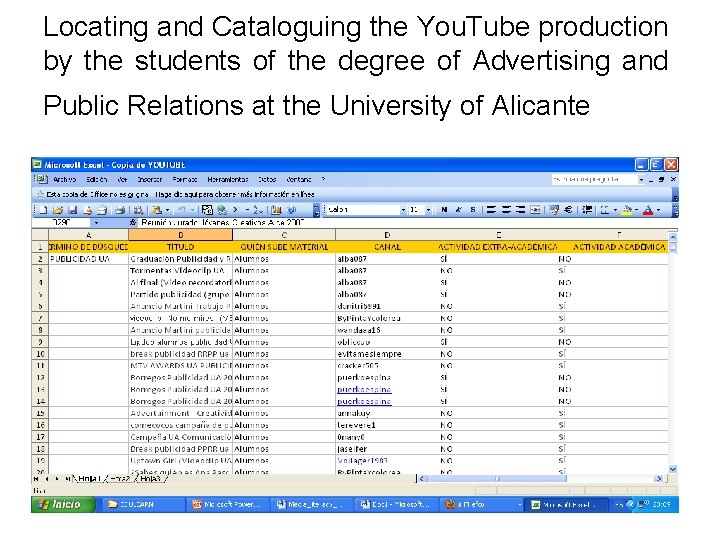Open the Ventana menu

(x=298, y=180)
